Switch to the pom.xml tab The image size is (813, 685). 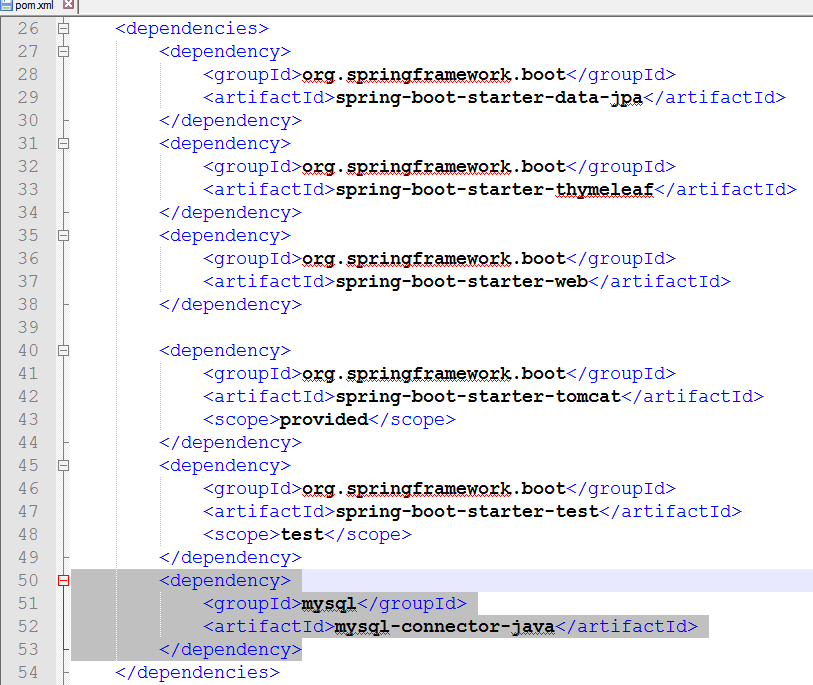coord(34,6)
